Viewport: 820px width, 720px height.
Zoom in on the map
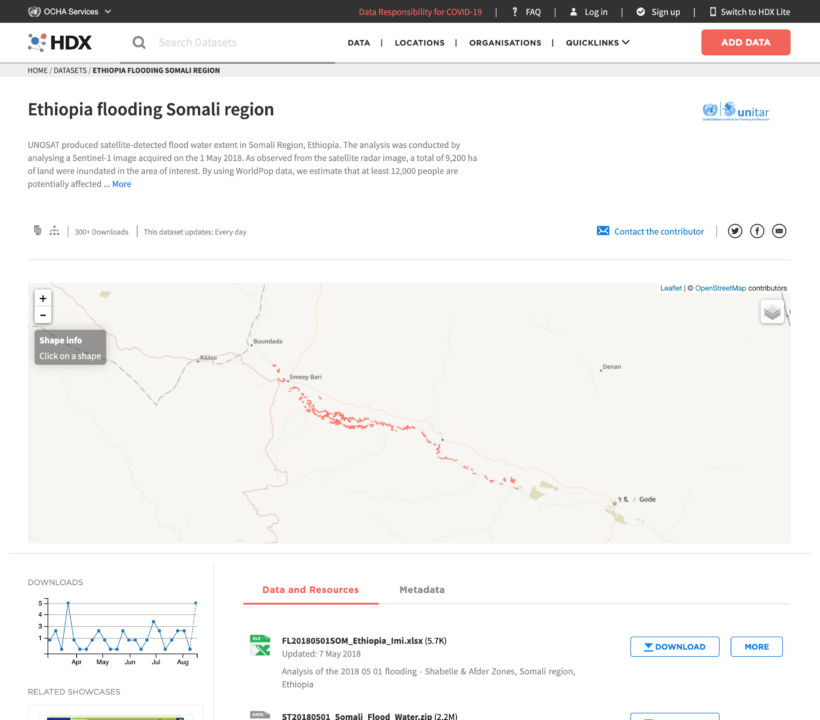pos(42,298)
